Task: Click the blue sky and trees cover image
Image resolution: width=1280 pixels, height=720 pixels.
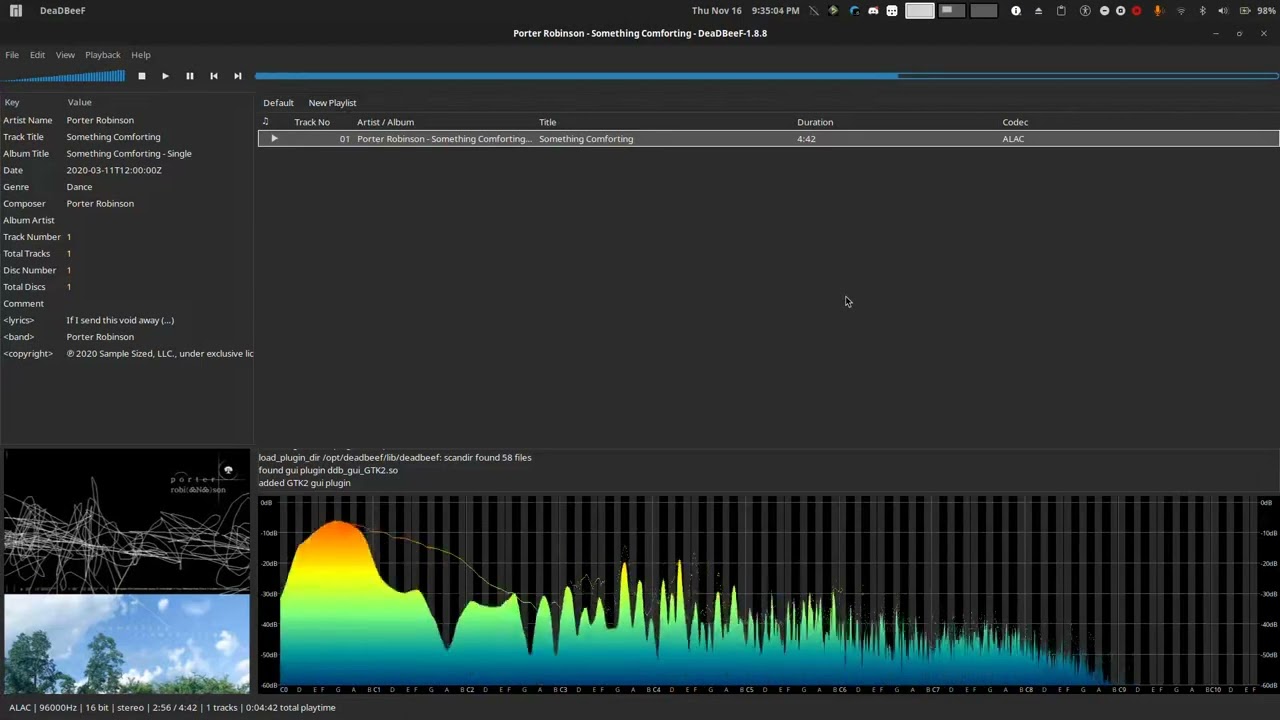Action: pyautogui.click(x=127, y=643)
